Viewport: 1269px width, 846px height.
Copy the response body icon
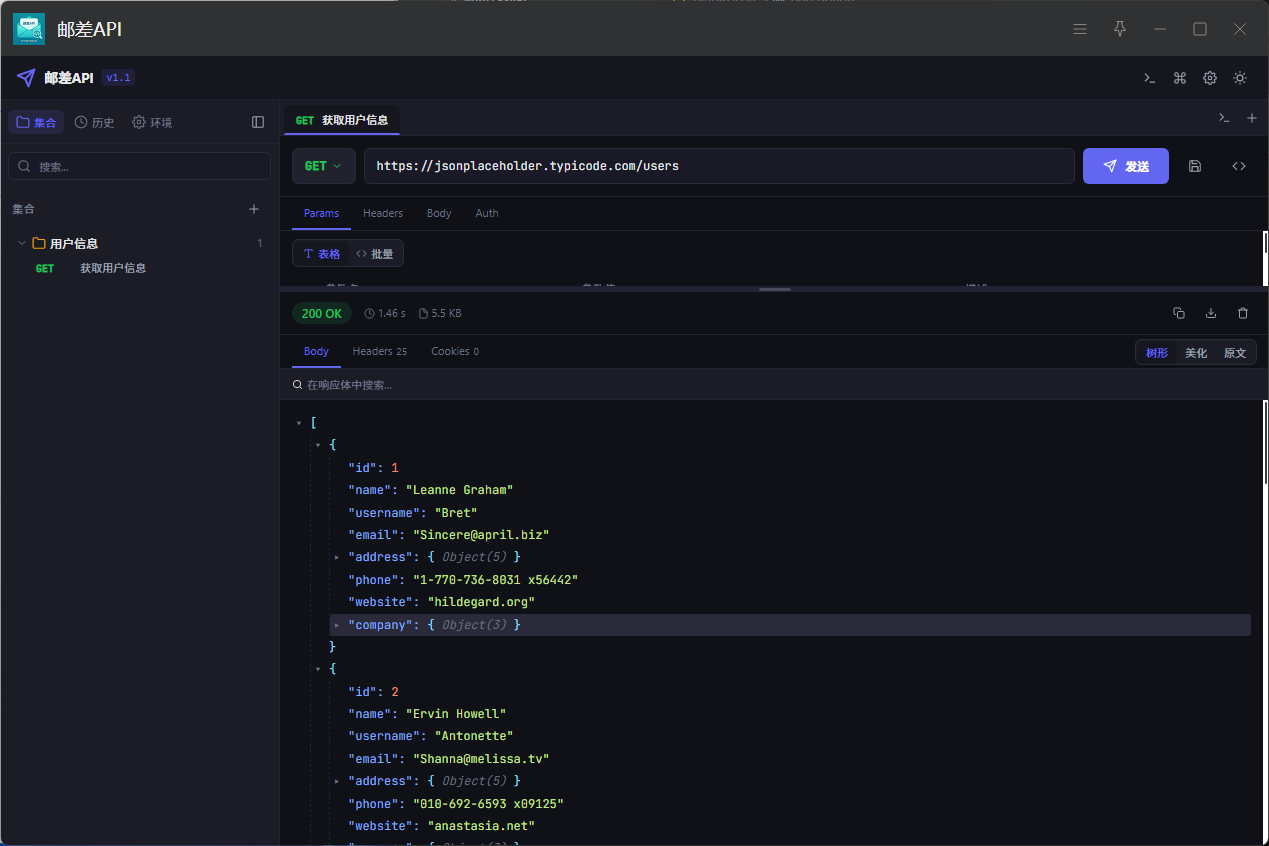1179,313
